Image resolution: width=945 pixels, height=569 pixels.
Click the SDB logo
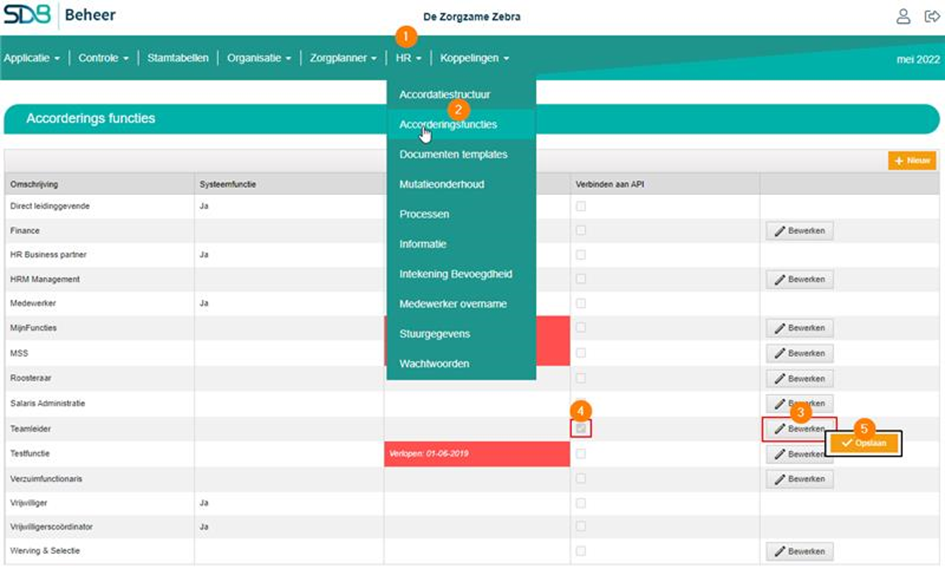pos(27,14)
